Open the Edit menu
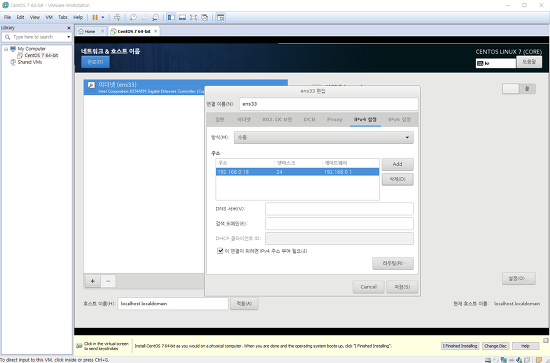The width and height of the screenshot is (550, 363). (x=20, y=17)
